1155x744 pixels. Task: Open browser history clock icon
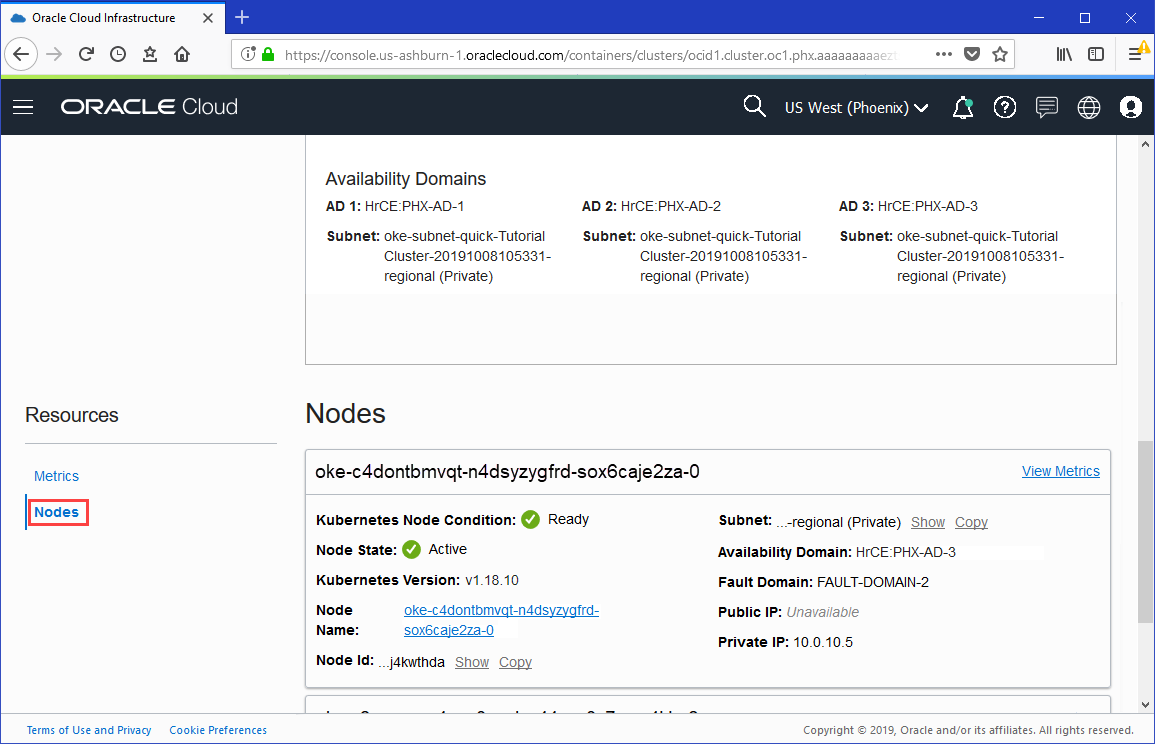[118, 54]
